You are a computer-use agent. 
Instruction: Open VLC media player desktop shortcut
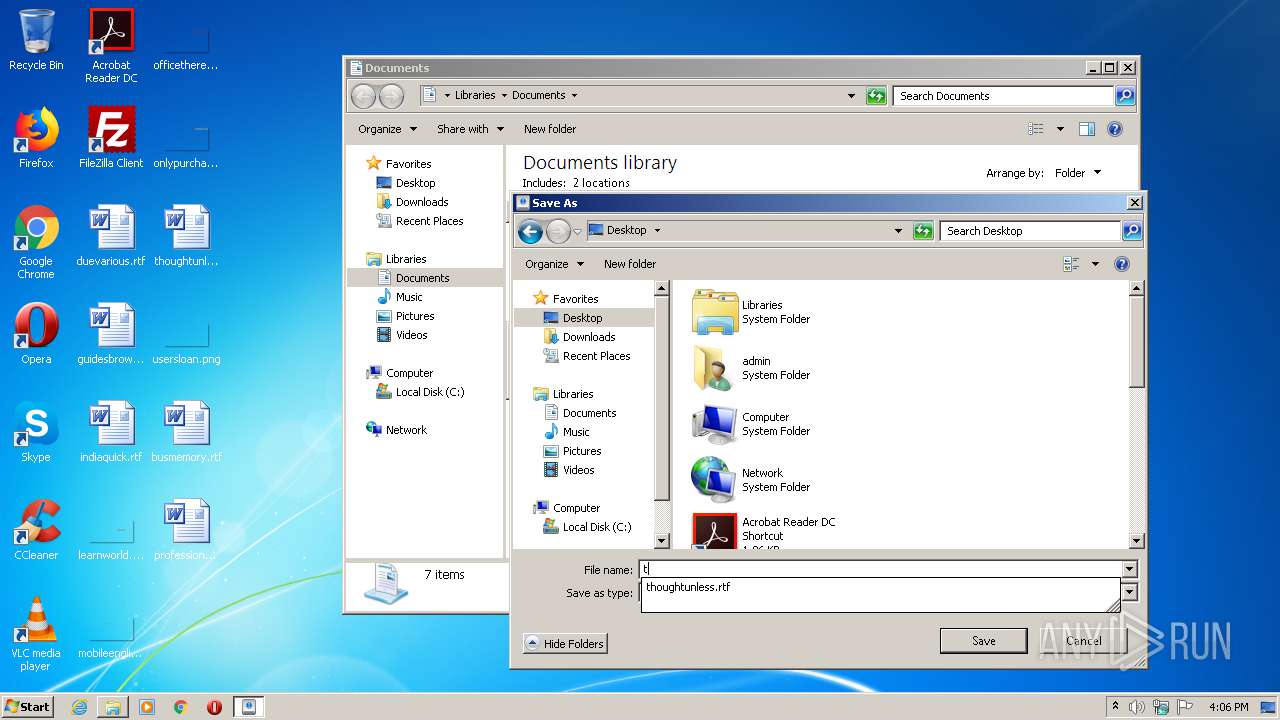36,633
